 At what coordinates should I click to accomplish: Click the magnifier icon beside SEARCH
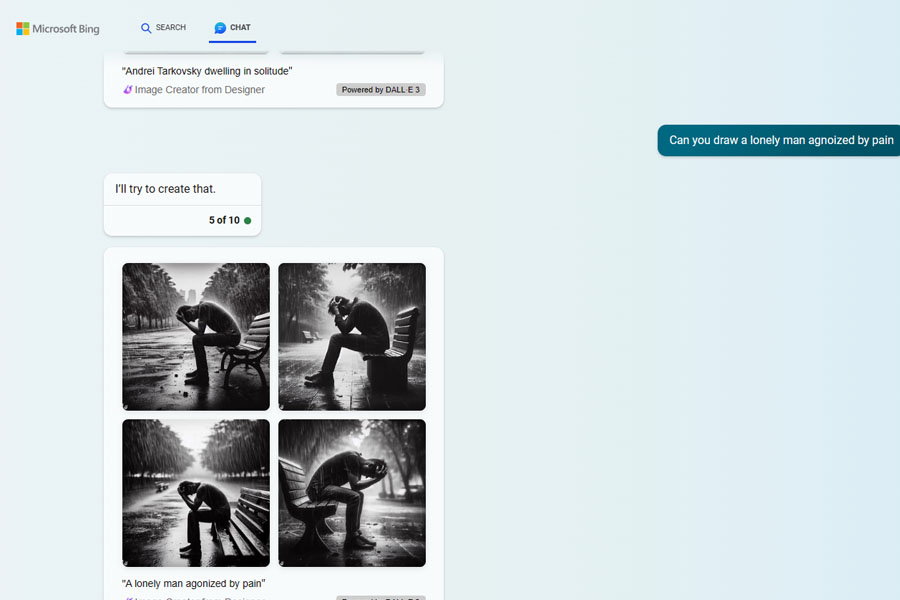point(146,28)
